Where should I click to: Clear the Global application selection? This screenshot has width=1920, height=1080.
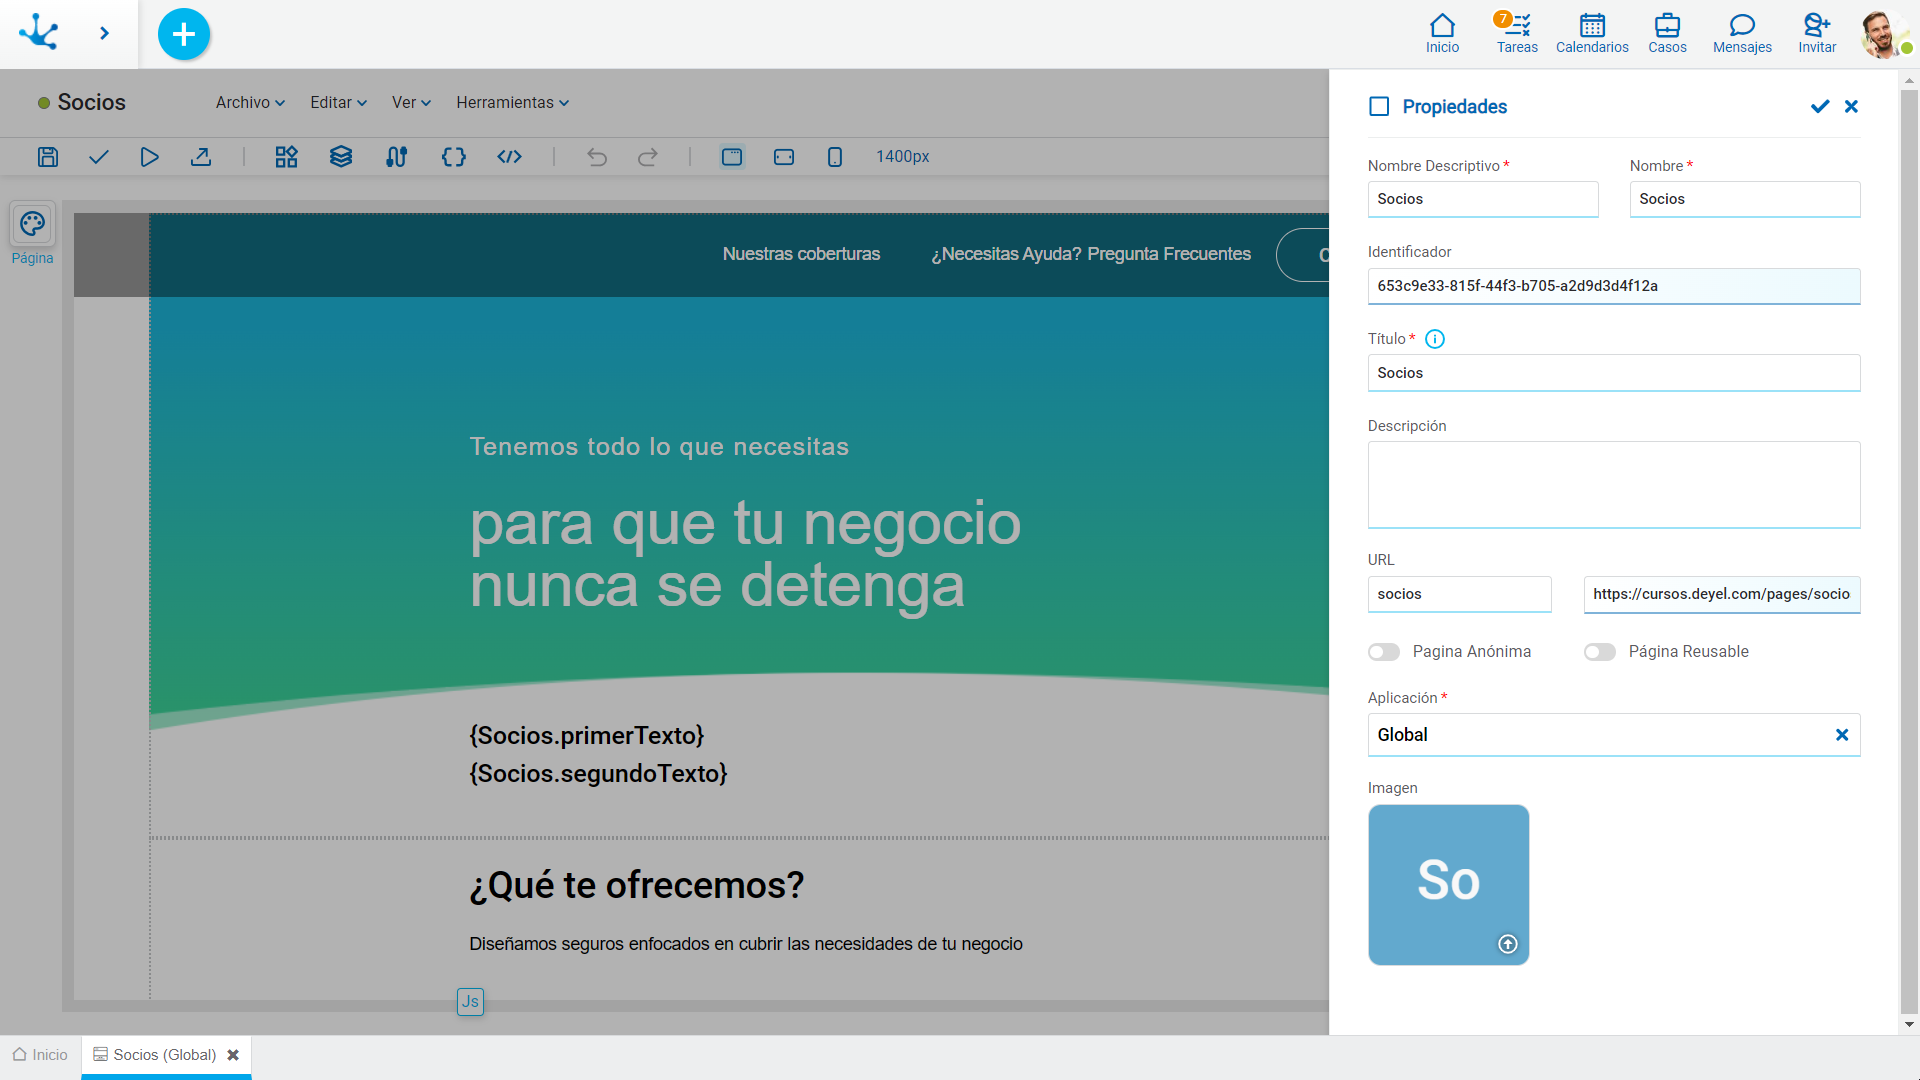1842,735
